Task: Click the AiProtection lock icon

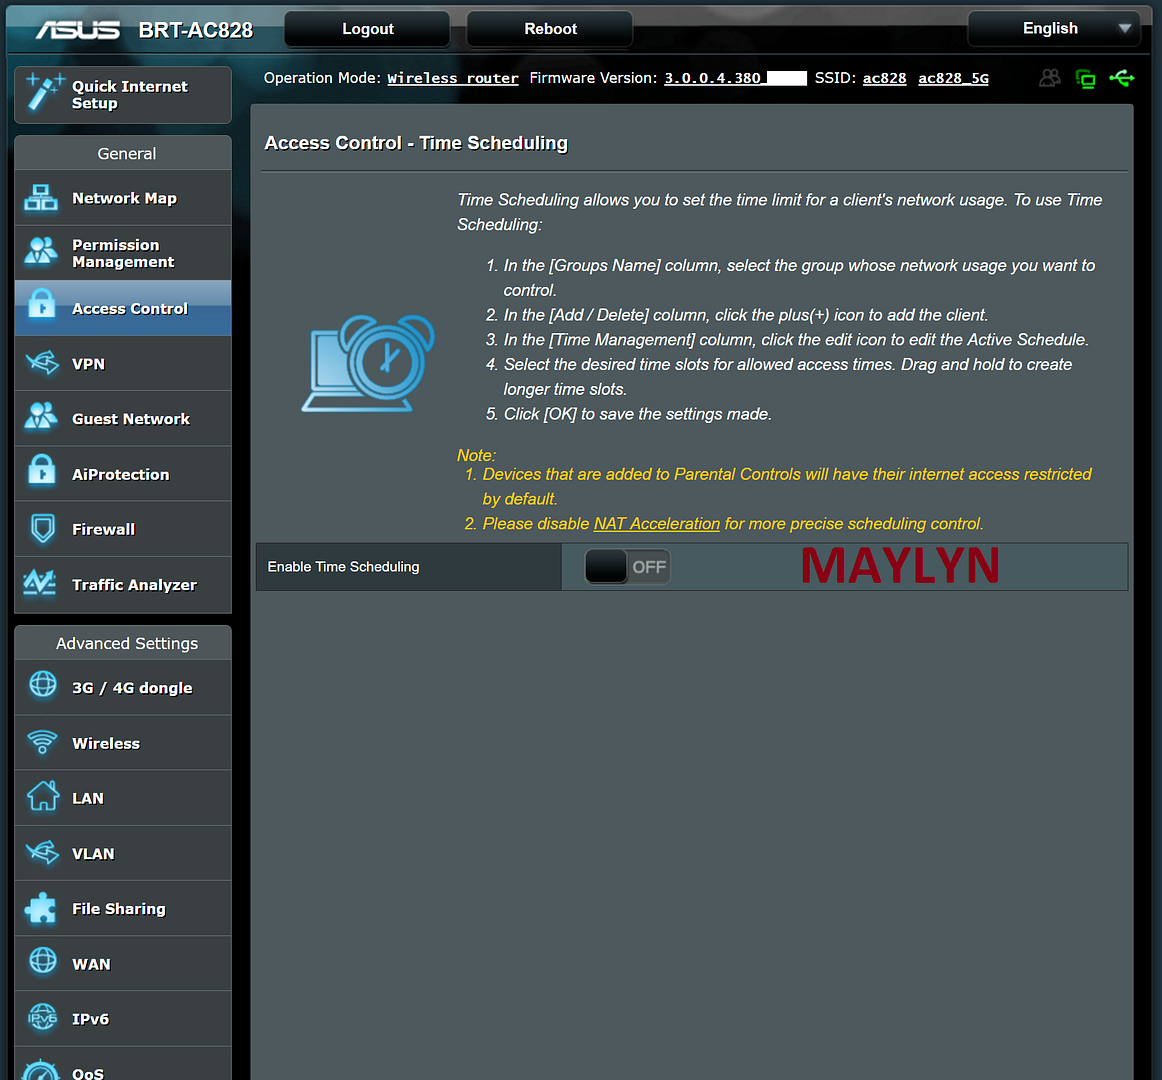Action: pyautogui.click(x=42, y=470)
